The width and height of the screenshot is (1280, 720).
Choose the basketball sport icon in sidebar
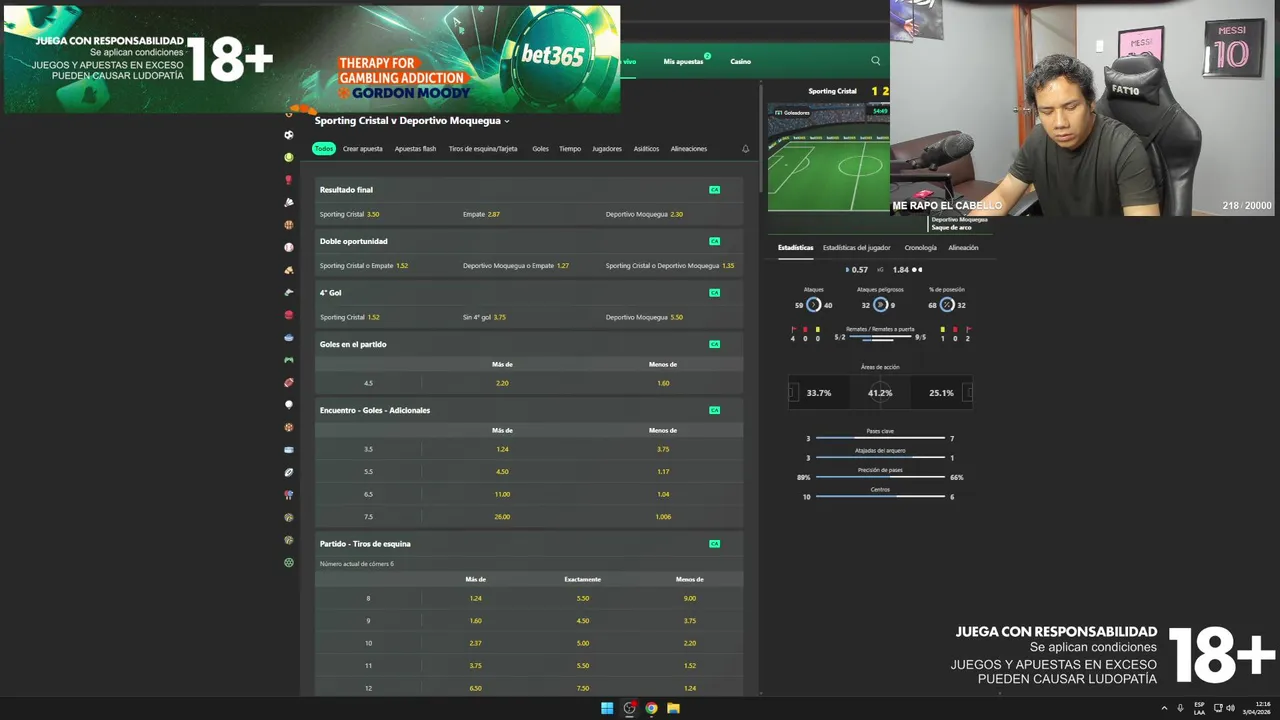[x=289, y=225]
